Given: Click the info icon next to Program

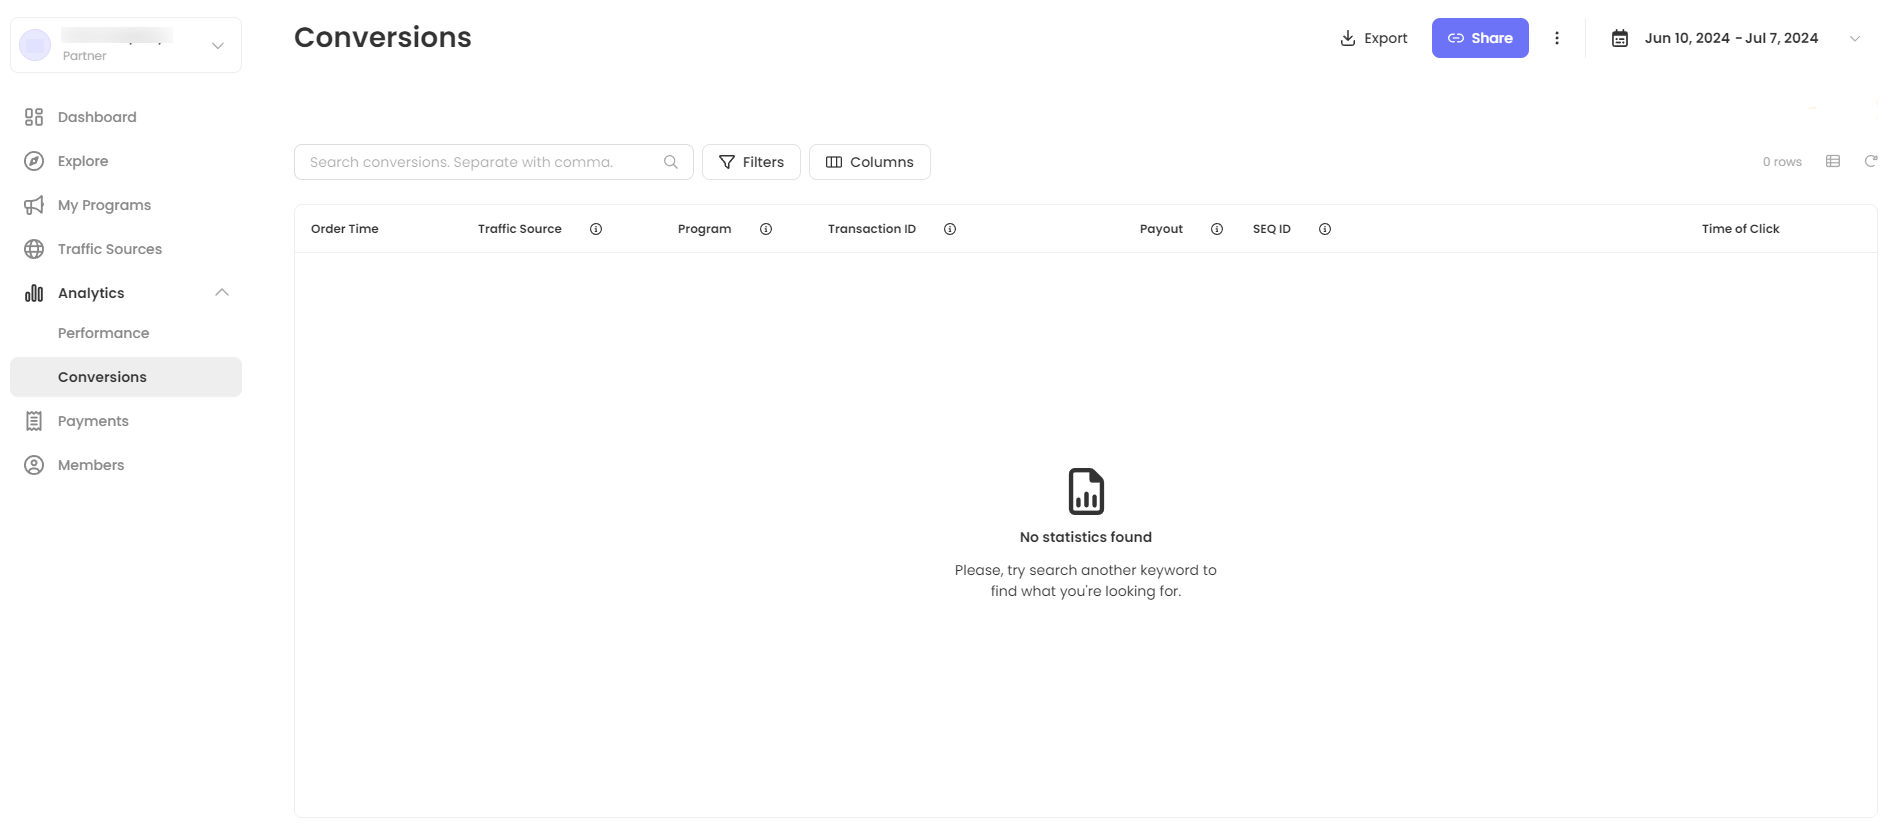Looking at the screenshot, I should (766, 229).
